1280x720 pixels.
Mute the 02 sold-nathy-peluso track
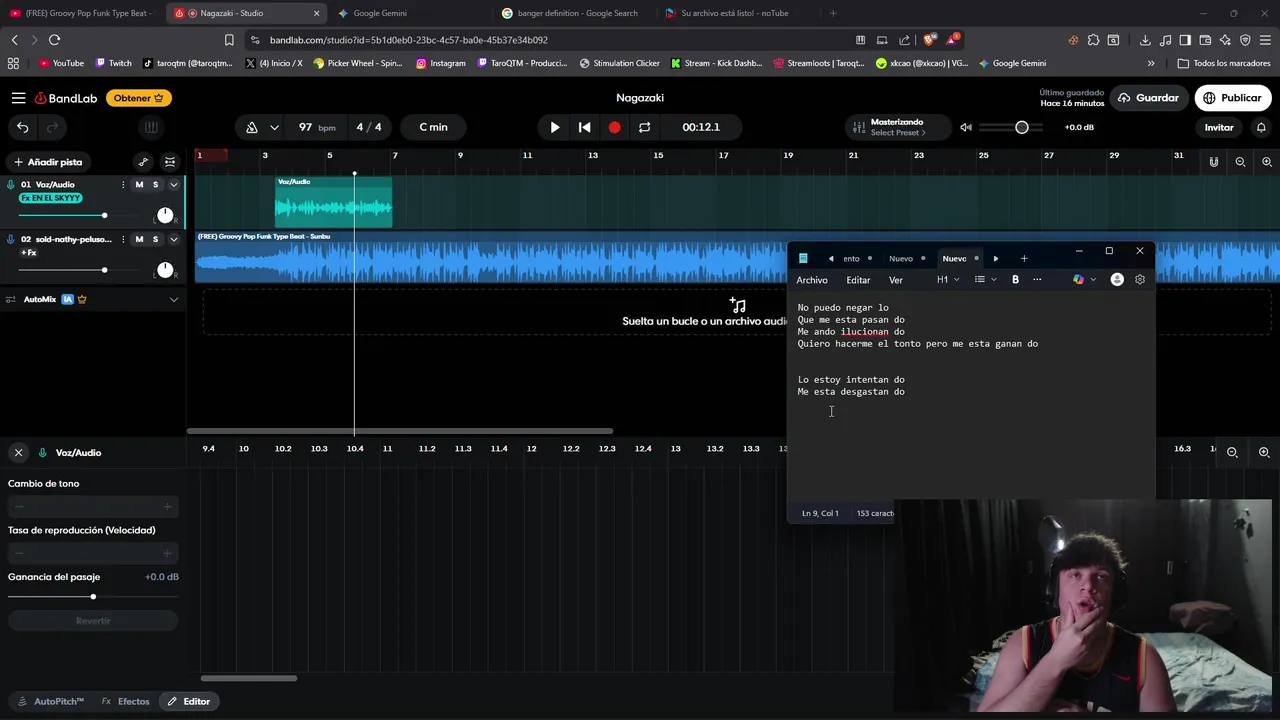coord(139,239)
